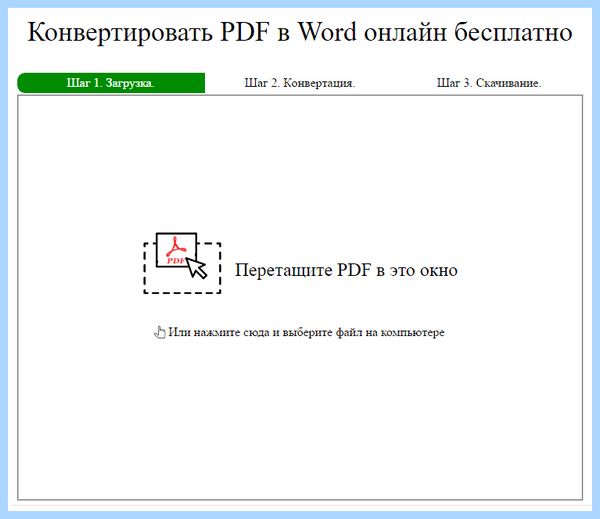Click 'Перетащите PDF в это окно' text
The width and height of the screenshot is (600, 519).
346,270
